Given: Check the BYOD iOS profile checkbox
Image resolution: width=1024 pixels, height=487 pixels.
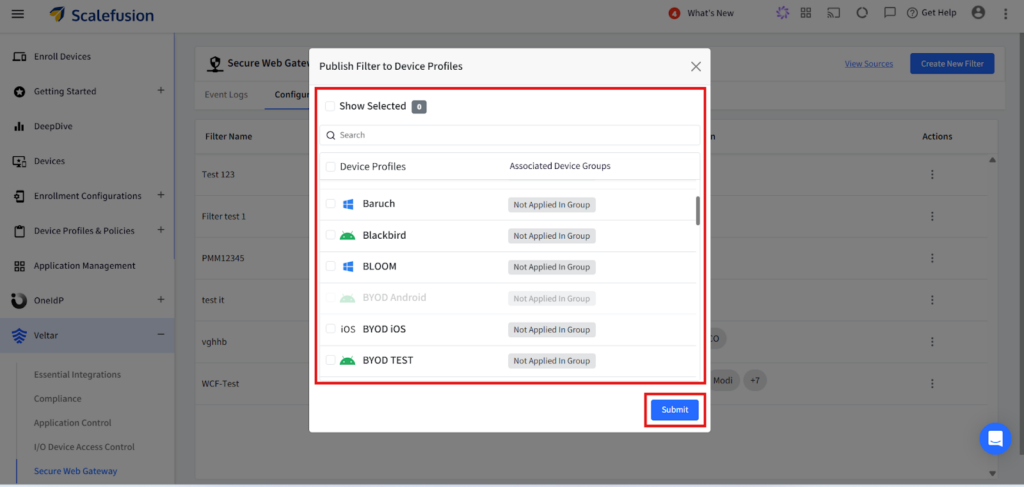Looking at the screenshot, I should (x=330, y=329).
